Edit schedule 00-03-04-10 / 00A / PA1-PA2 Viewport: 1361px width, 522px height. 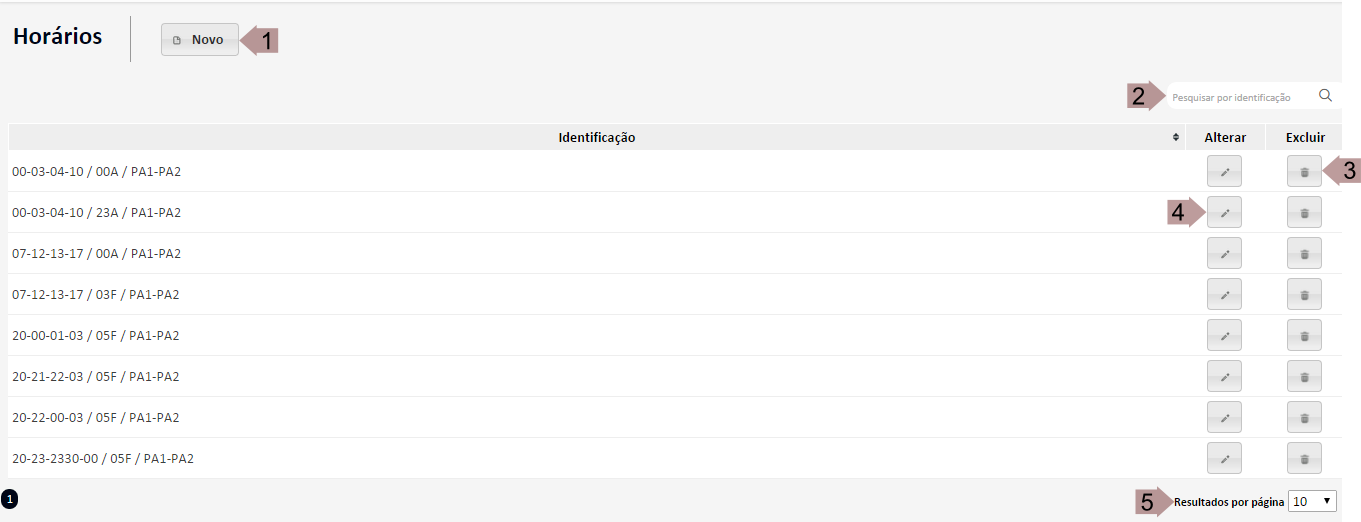click(x=1224, y=172)
